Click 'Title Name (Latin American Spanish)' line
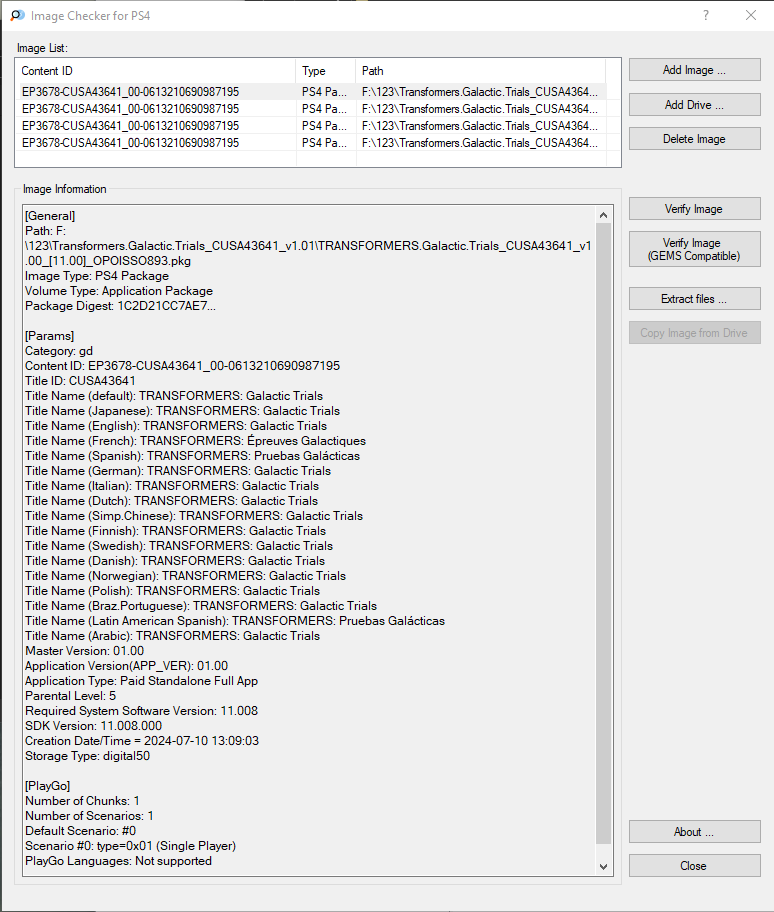This screenshot has width=774, height=912. [x=235, y=621]
